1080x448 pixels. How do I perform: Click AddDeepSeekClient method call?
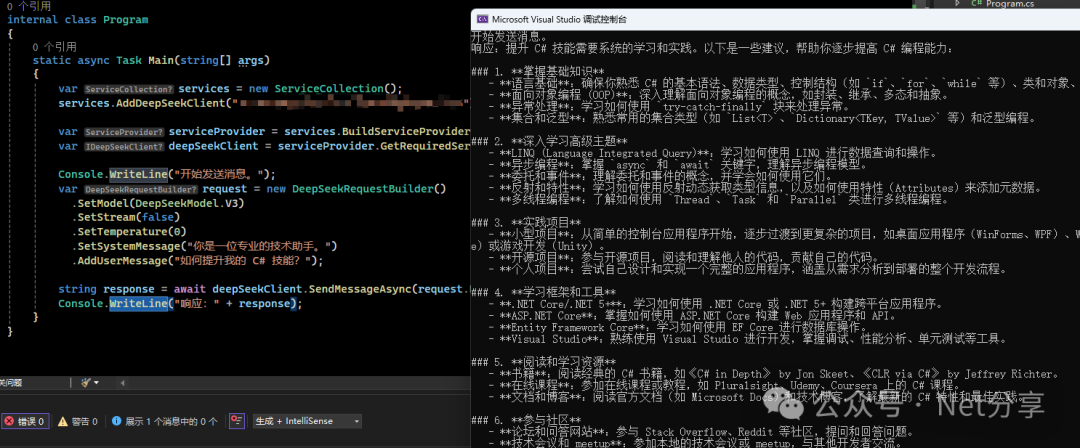(172, 103)
